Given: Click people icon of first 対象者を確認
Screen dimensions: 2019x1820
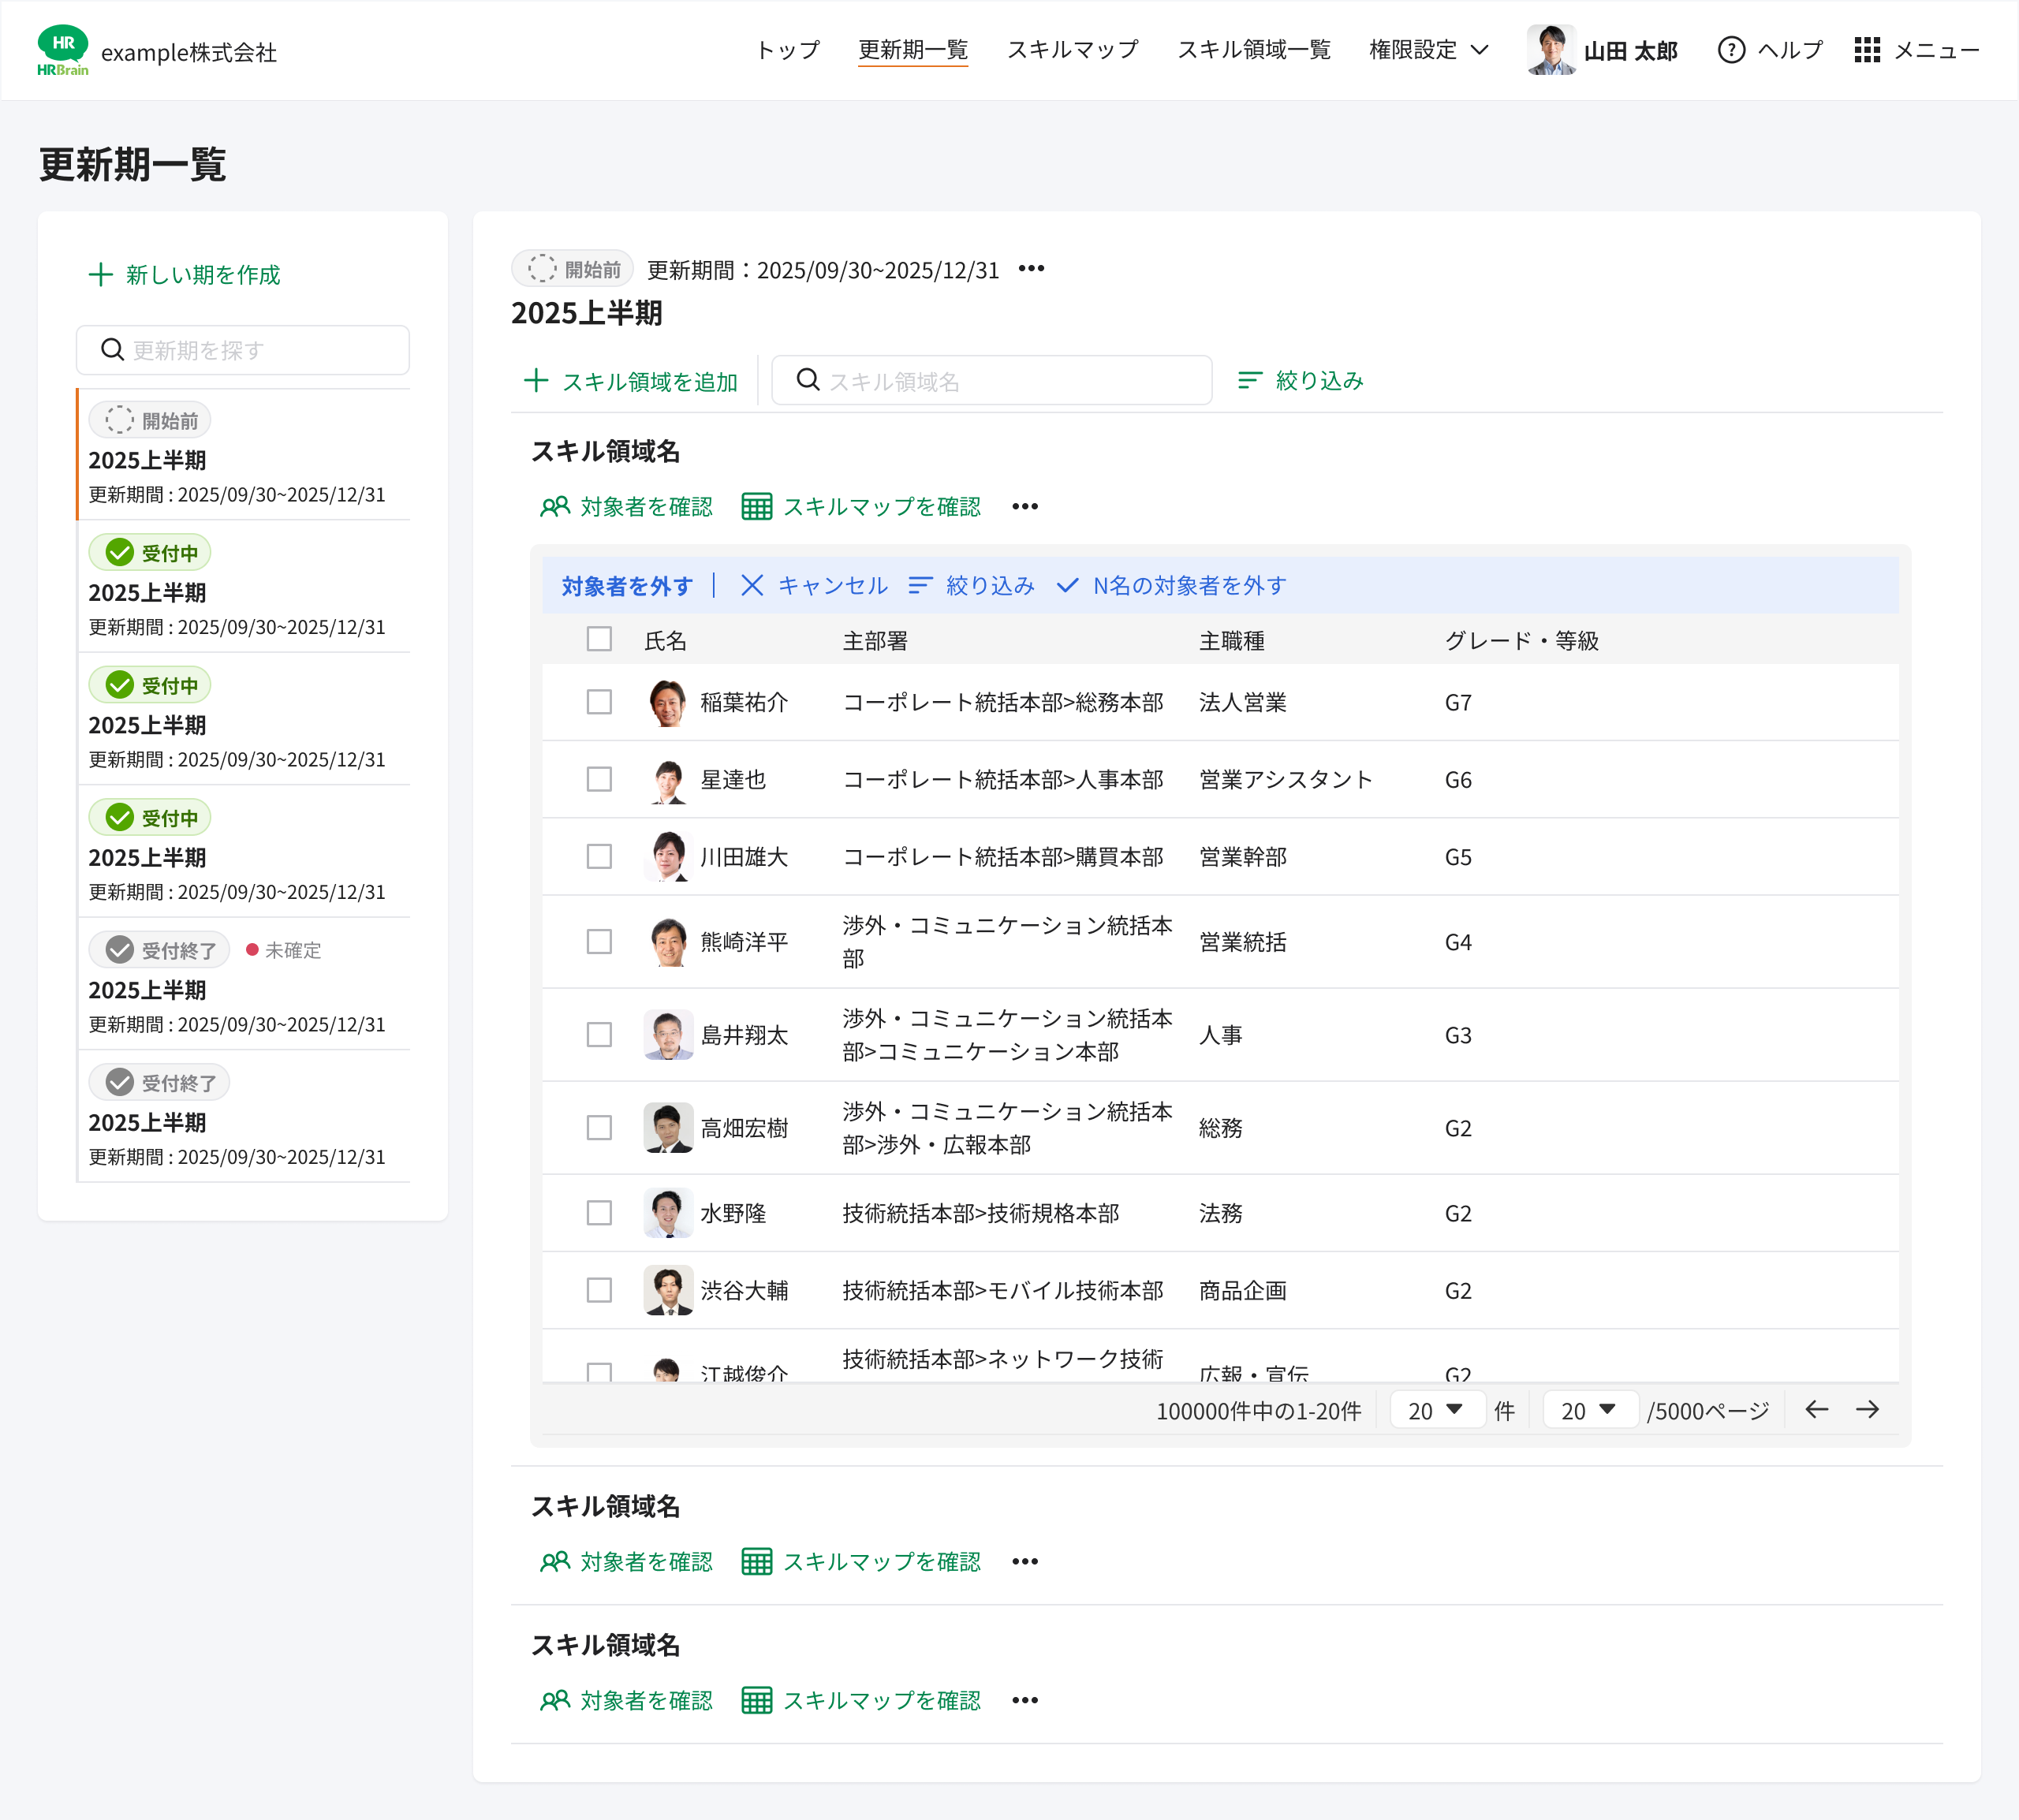Looking at the screenshot, I should tap(555, 507).
